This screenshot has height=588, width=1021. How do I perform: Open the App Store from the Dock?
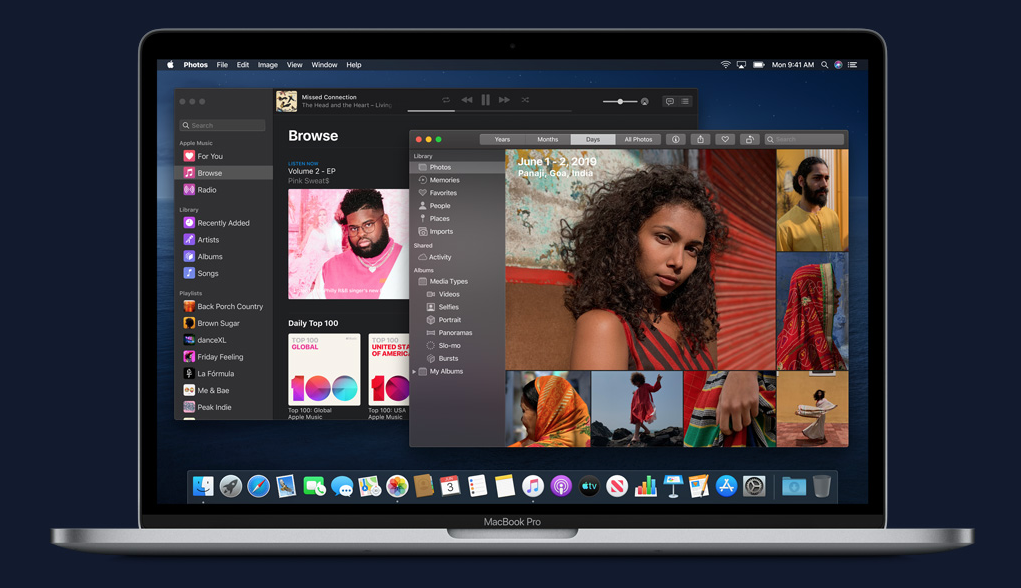[x=726, y=486]
